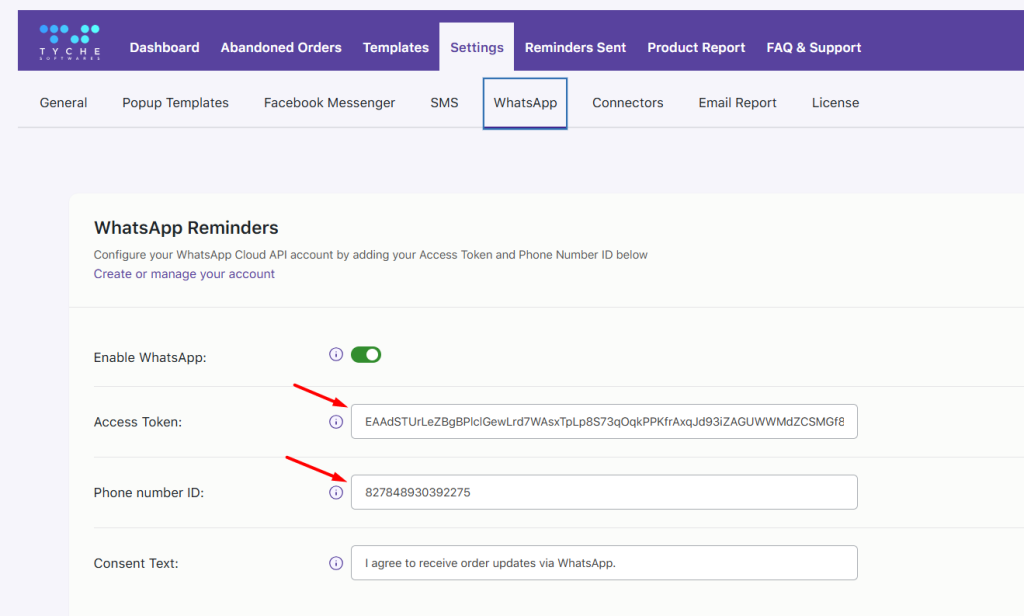Open the Templates section
The image size is (1024, 616).
[395, 47]
